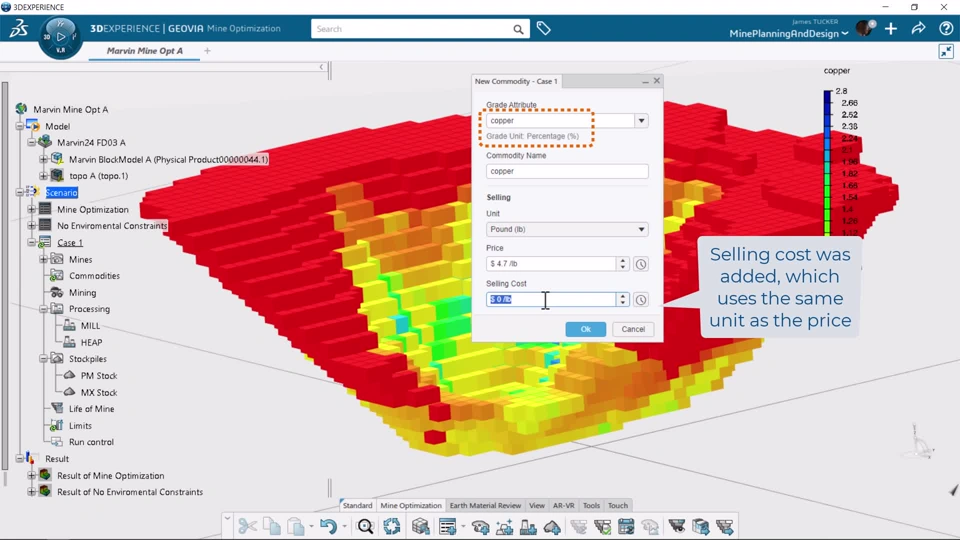Click the Undo arrow icon

click(328, 526)
